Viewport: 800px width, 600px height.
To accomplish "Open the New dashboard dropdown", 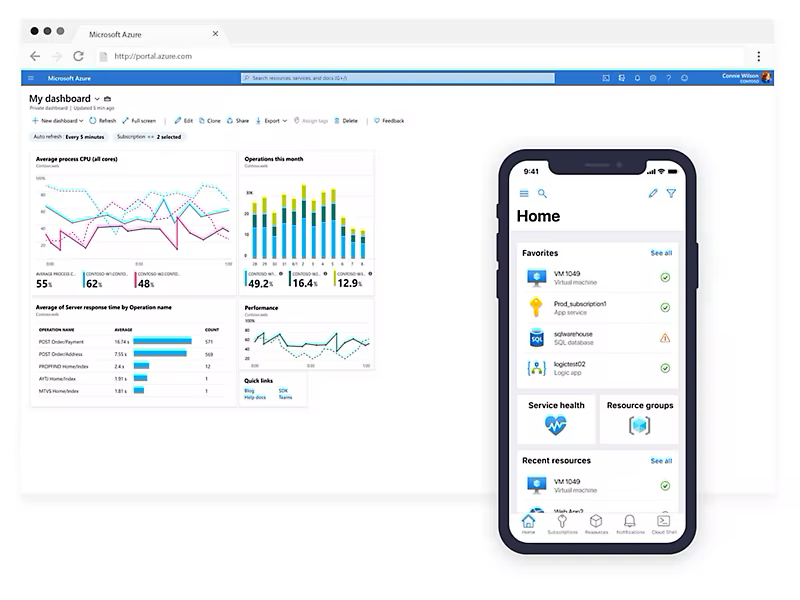I will click(x=57, y=121).
